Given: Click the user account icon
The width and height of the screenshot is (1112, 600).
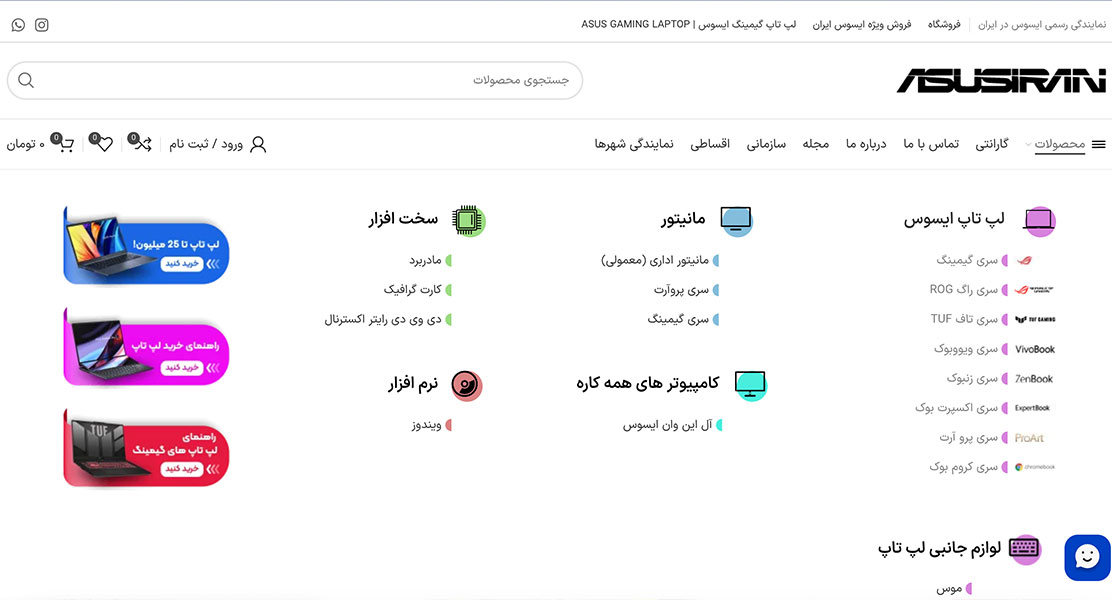Looking at the screenshot, I should [258, 145].
